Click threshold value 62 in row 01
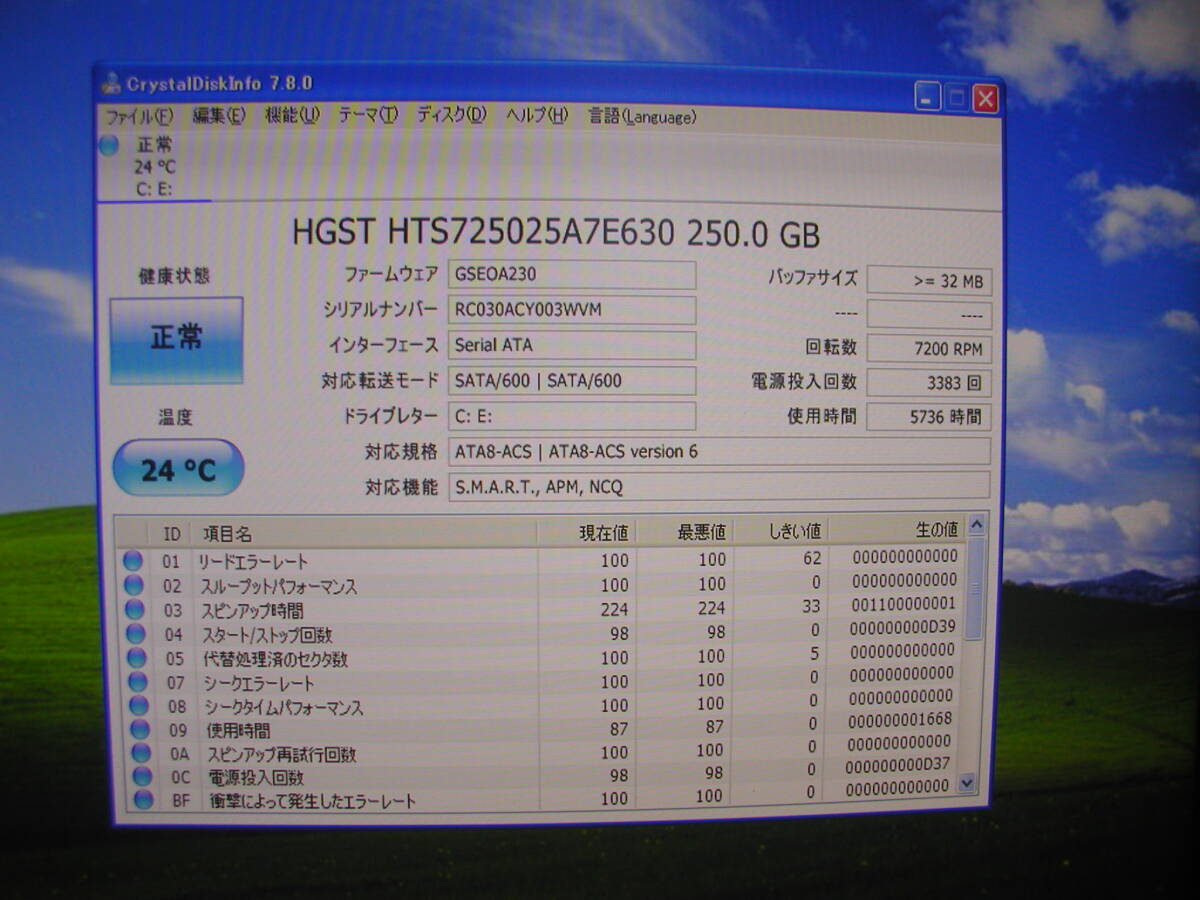 coord(812,558)
